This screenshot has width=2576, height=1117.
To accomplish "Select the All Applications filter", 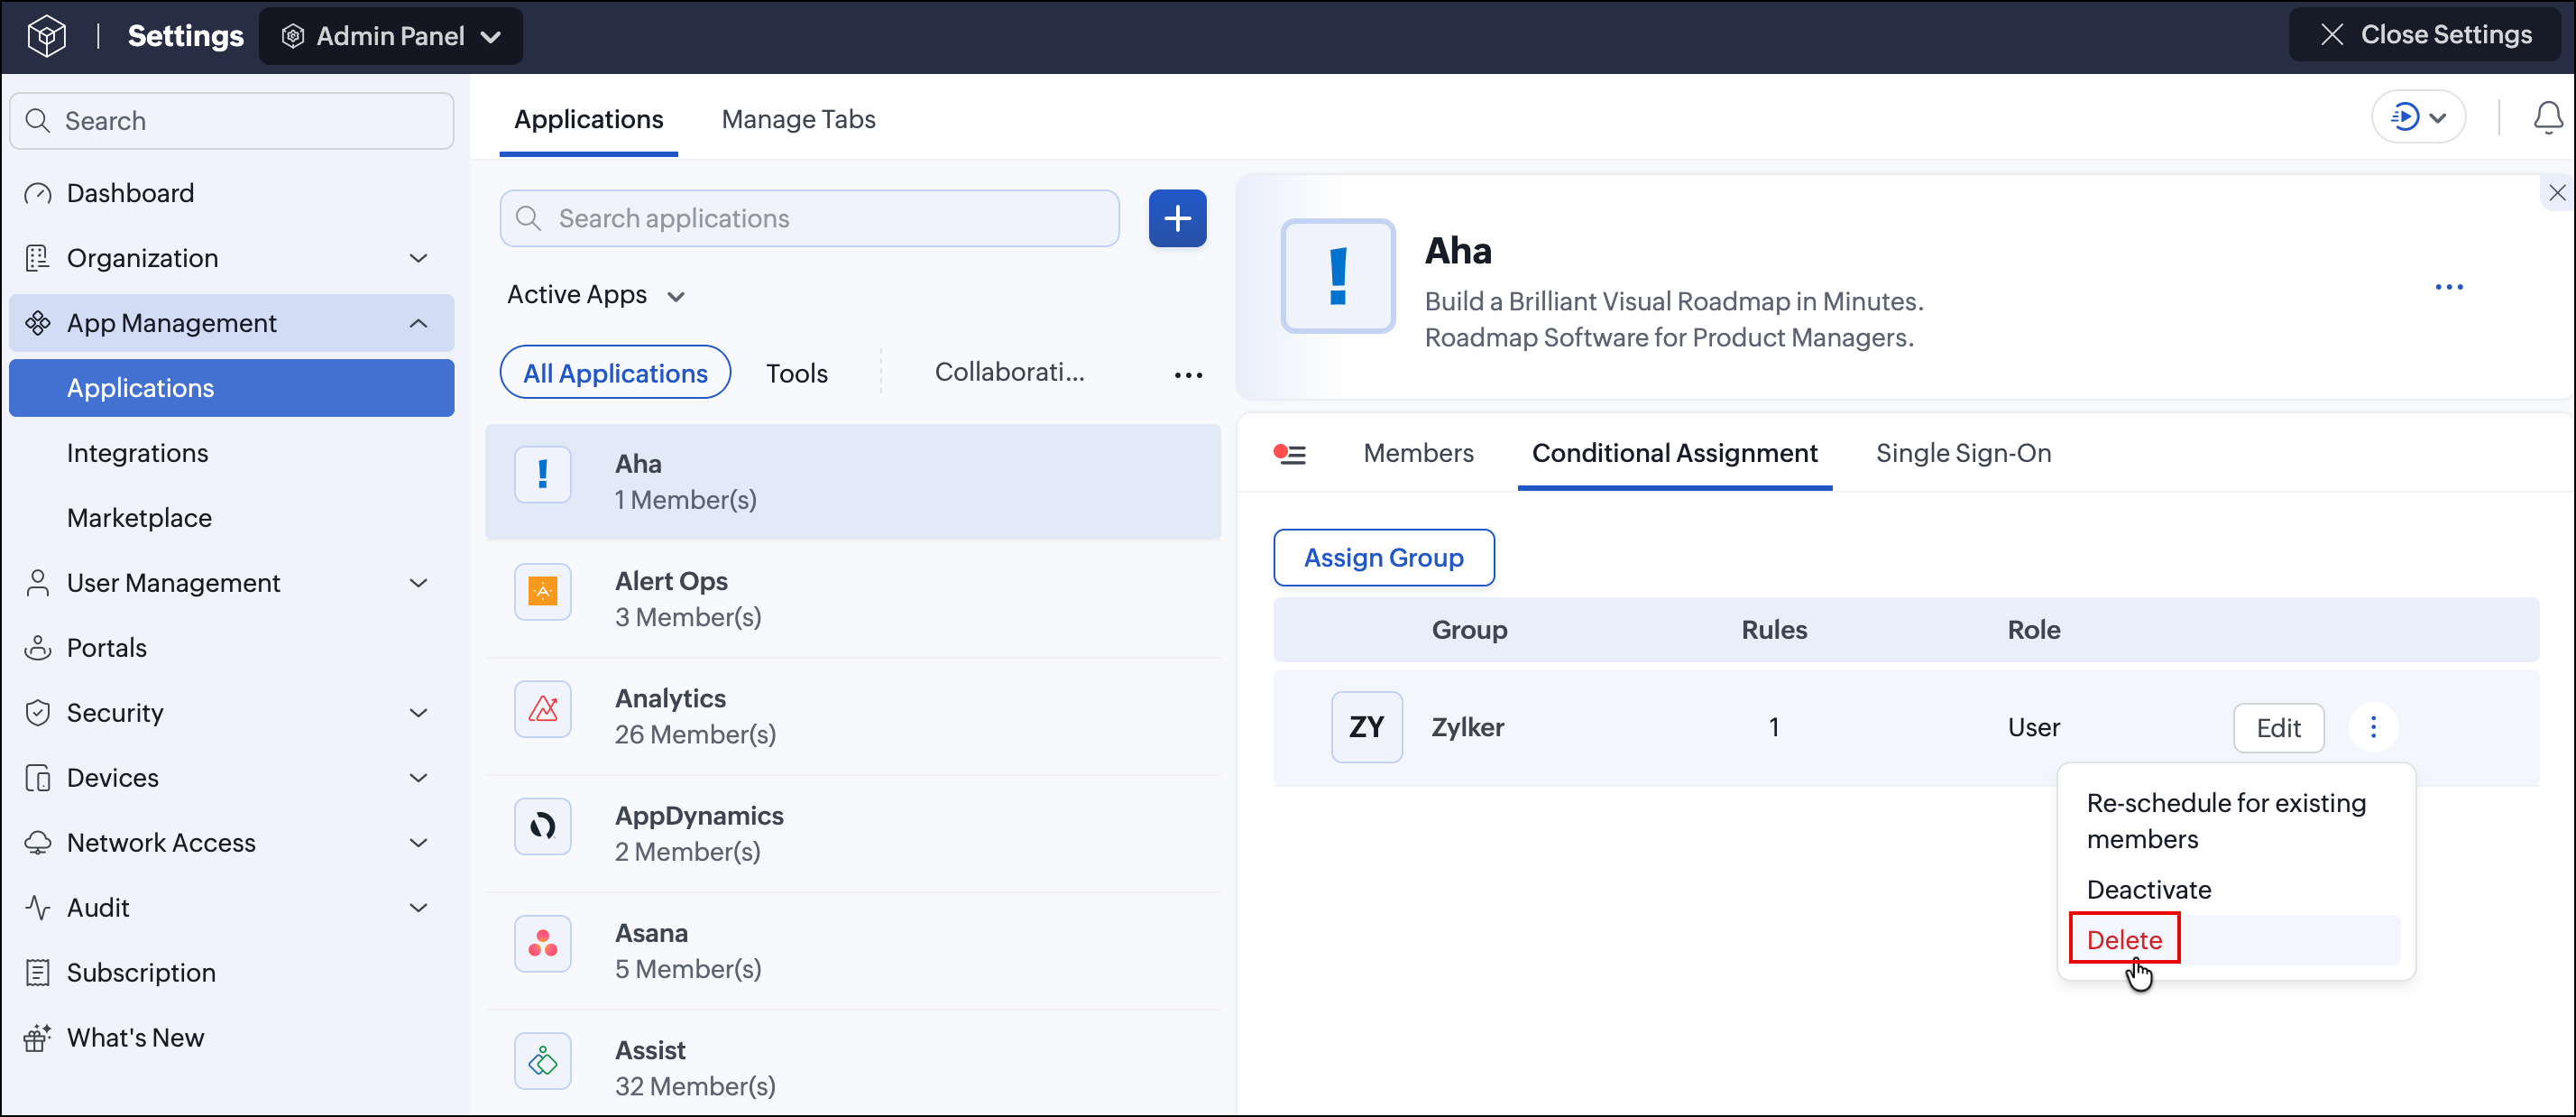I will [615, 373].
